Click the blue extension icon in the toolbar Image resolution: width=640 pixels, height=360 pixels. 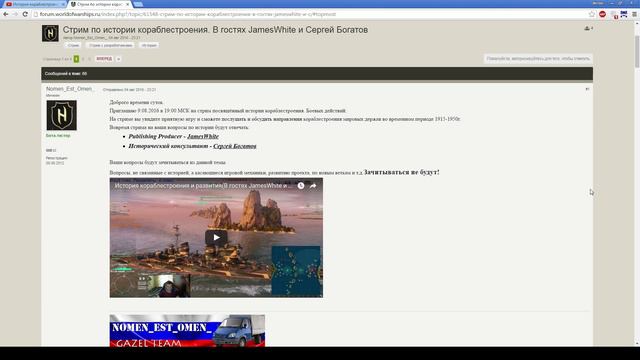(624, 14)
